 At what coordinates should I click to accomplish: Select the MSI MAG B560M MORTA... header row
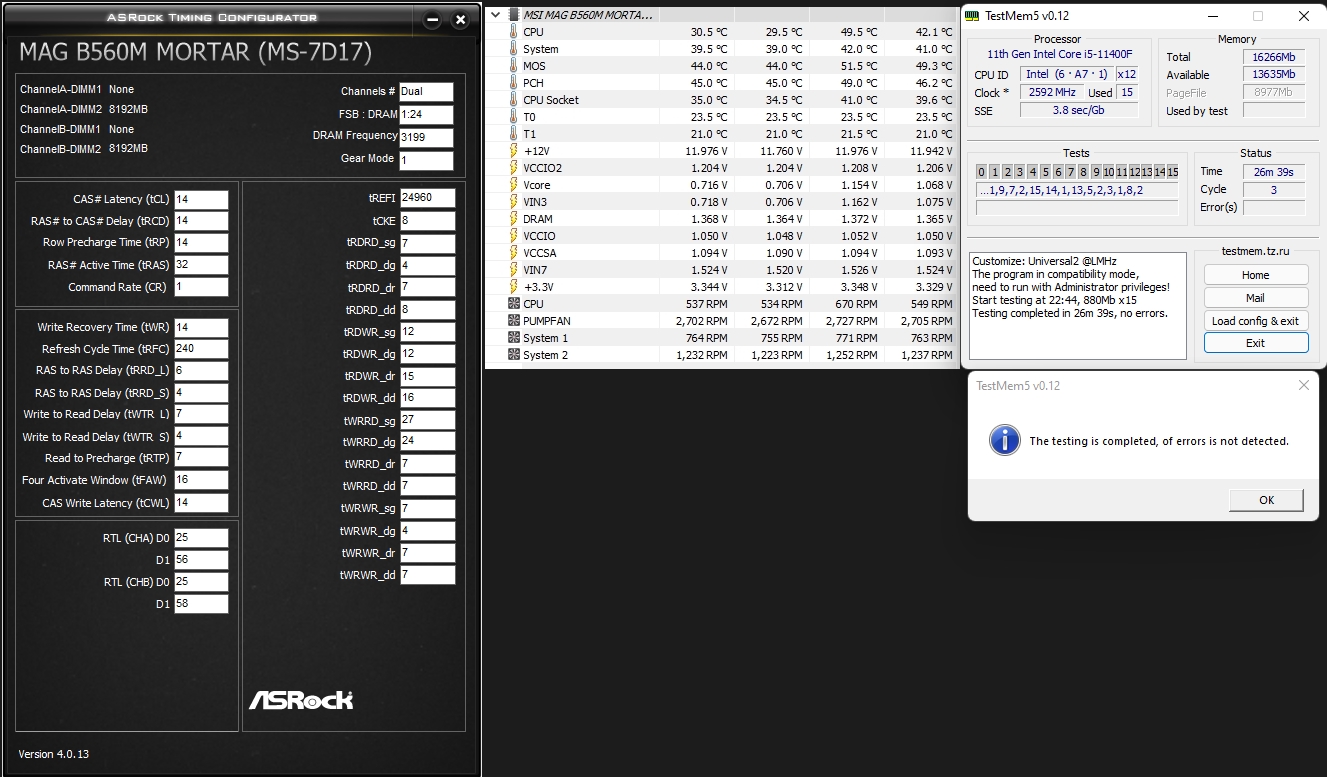722,15
